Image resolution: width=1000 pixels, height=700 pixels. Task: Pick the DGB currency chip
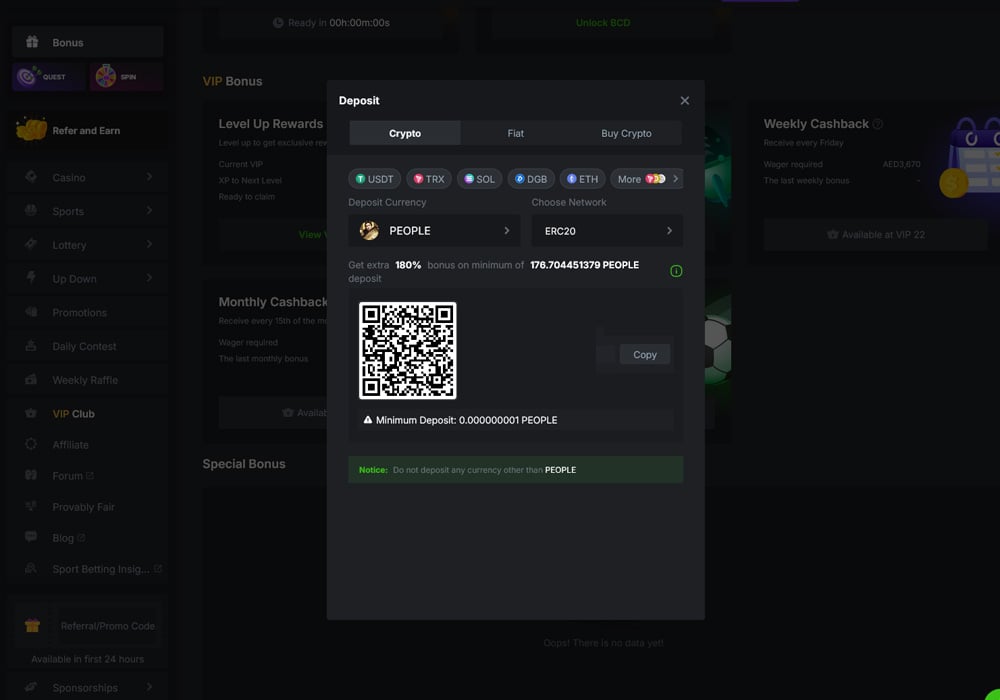(x=531, y=179)
